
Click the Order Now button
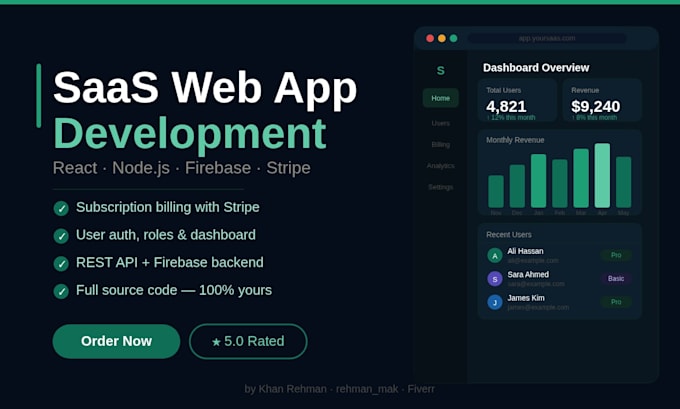point(116,341)
